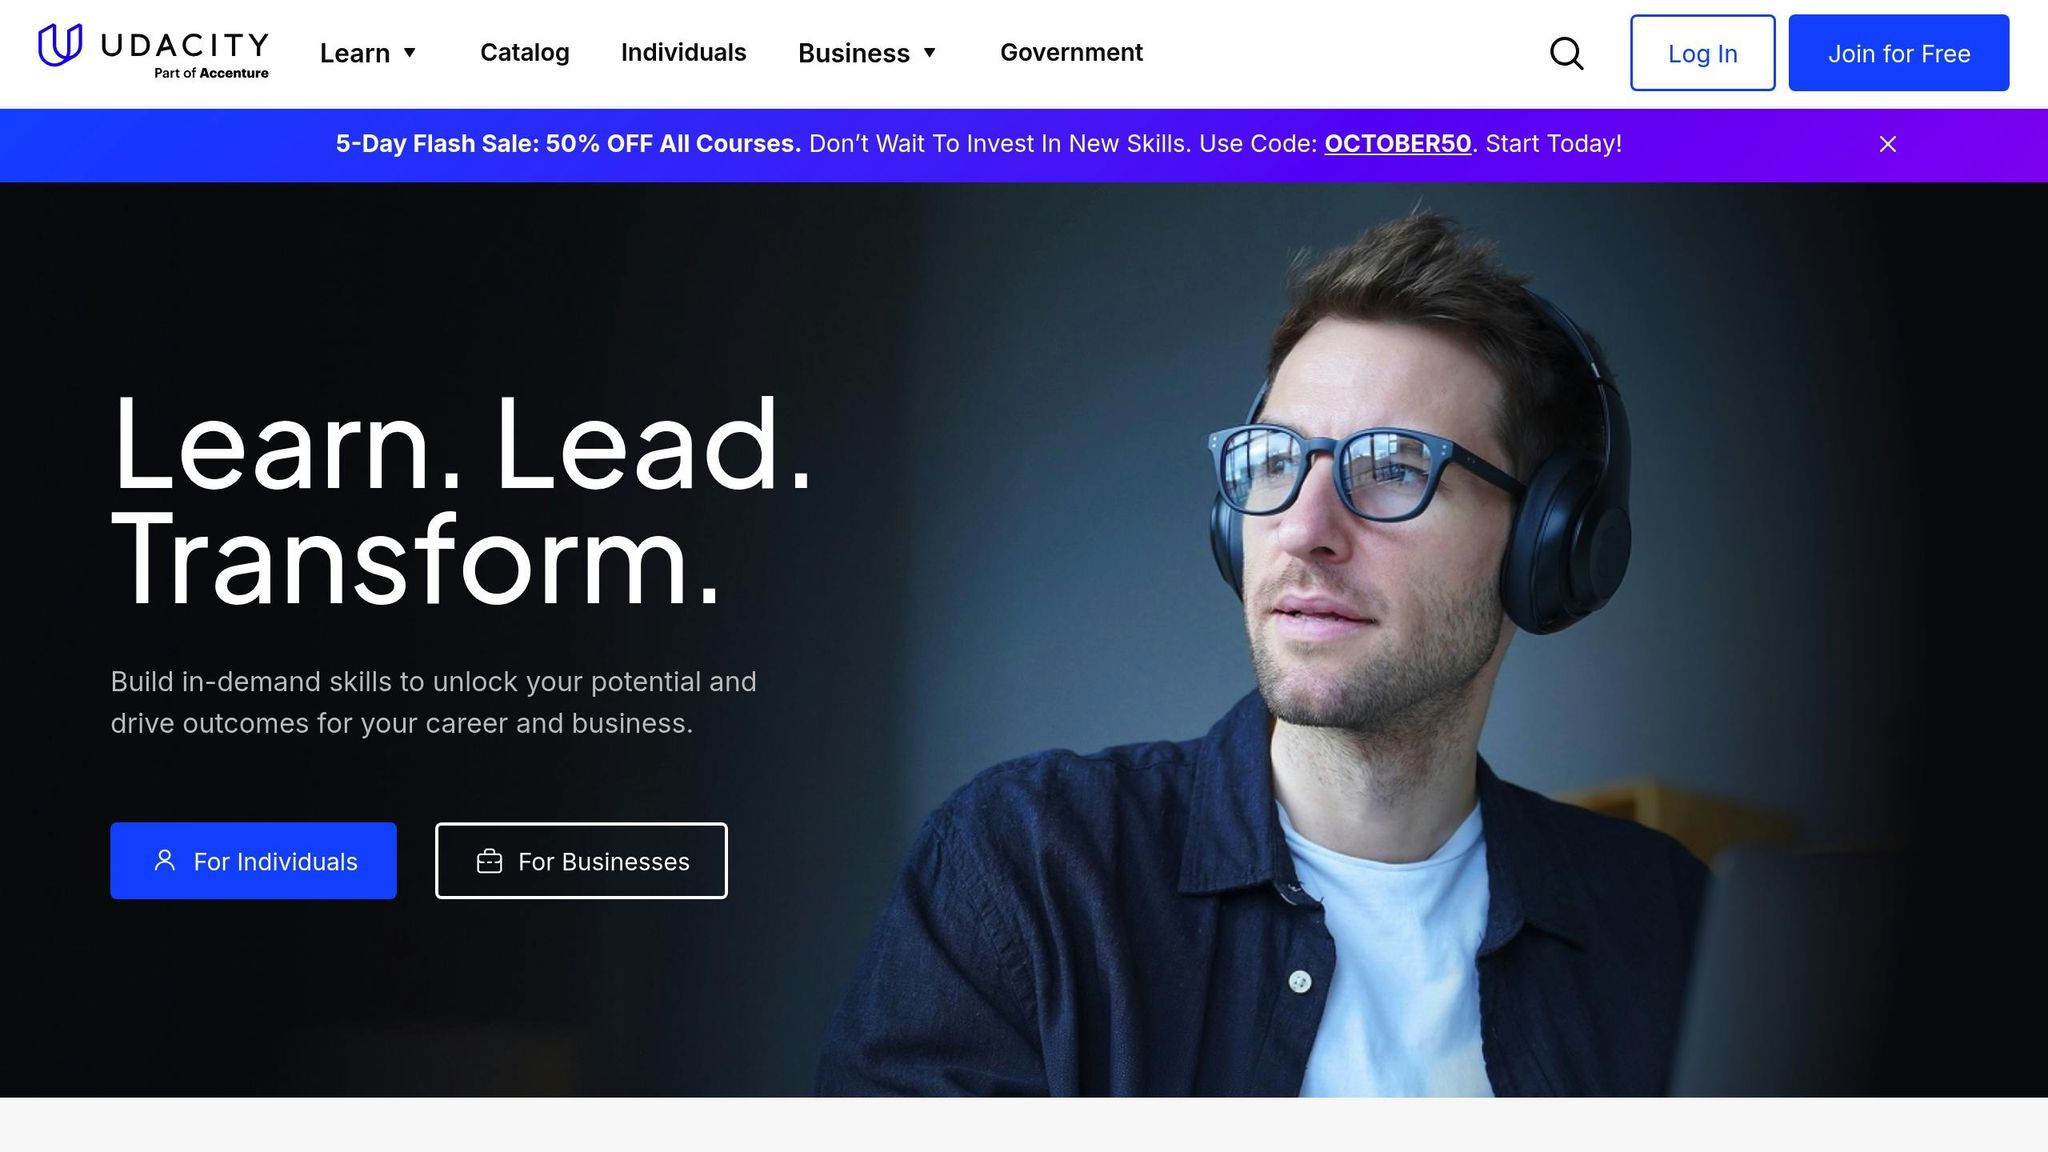The image size is (2048, 1152).
Task: Select the For Businesses button
Action: pos(581,861)
